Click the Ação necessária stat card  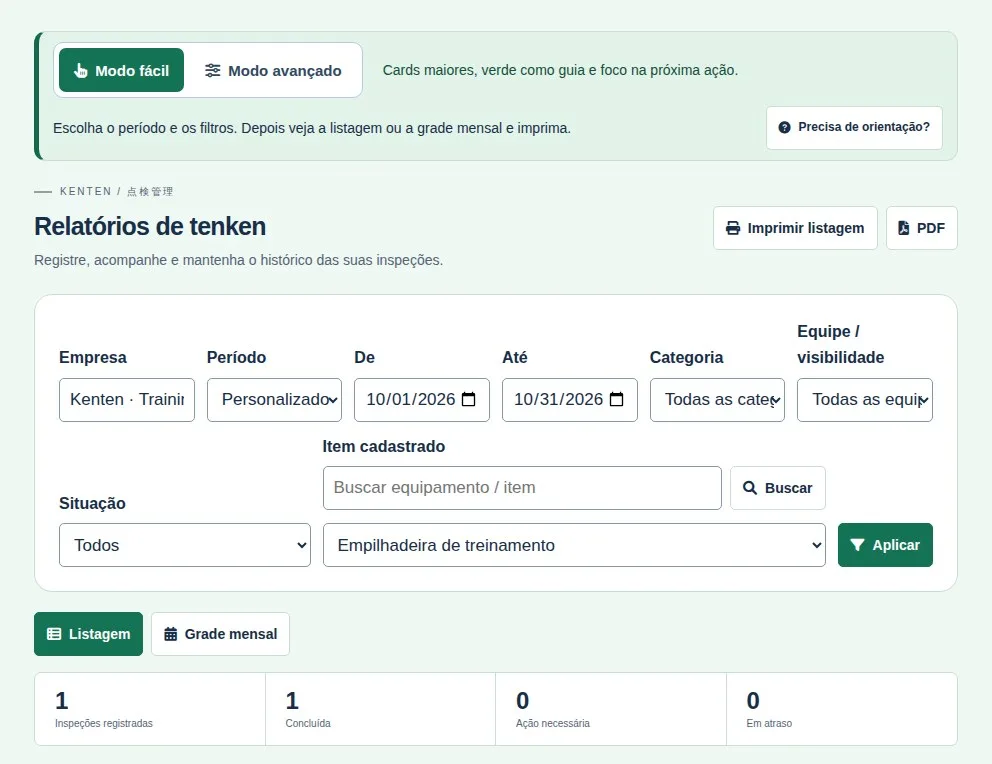pos(611,709)
